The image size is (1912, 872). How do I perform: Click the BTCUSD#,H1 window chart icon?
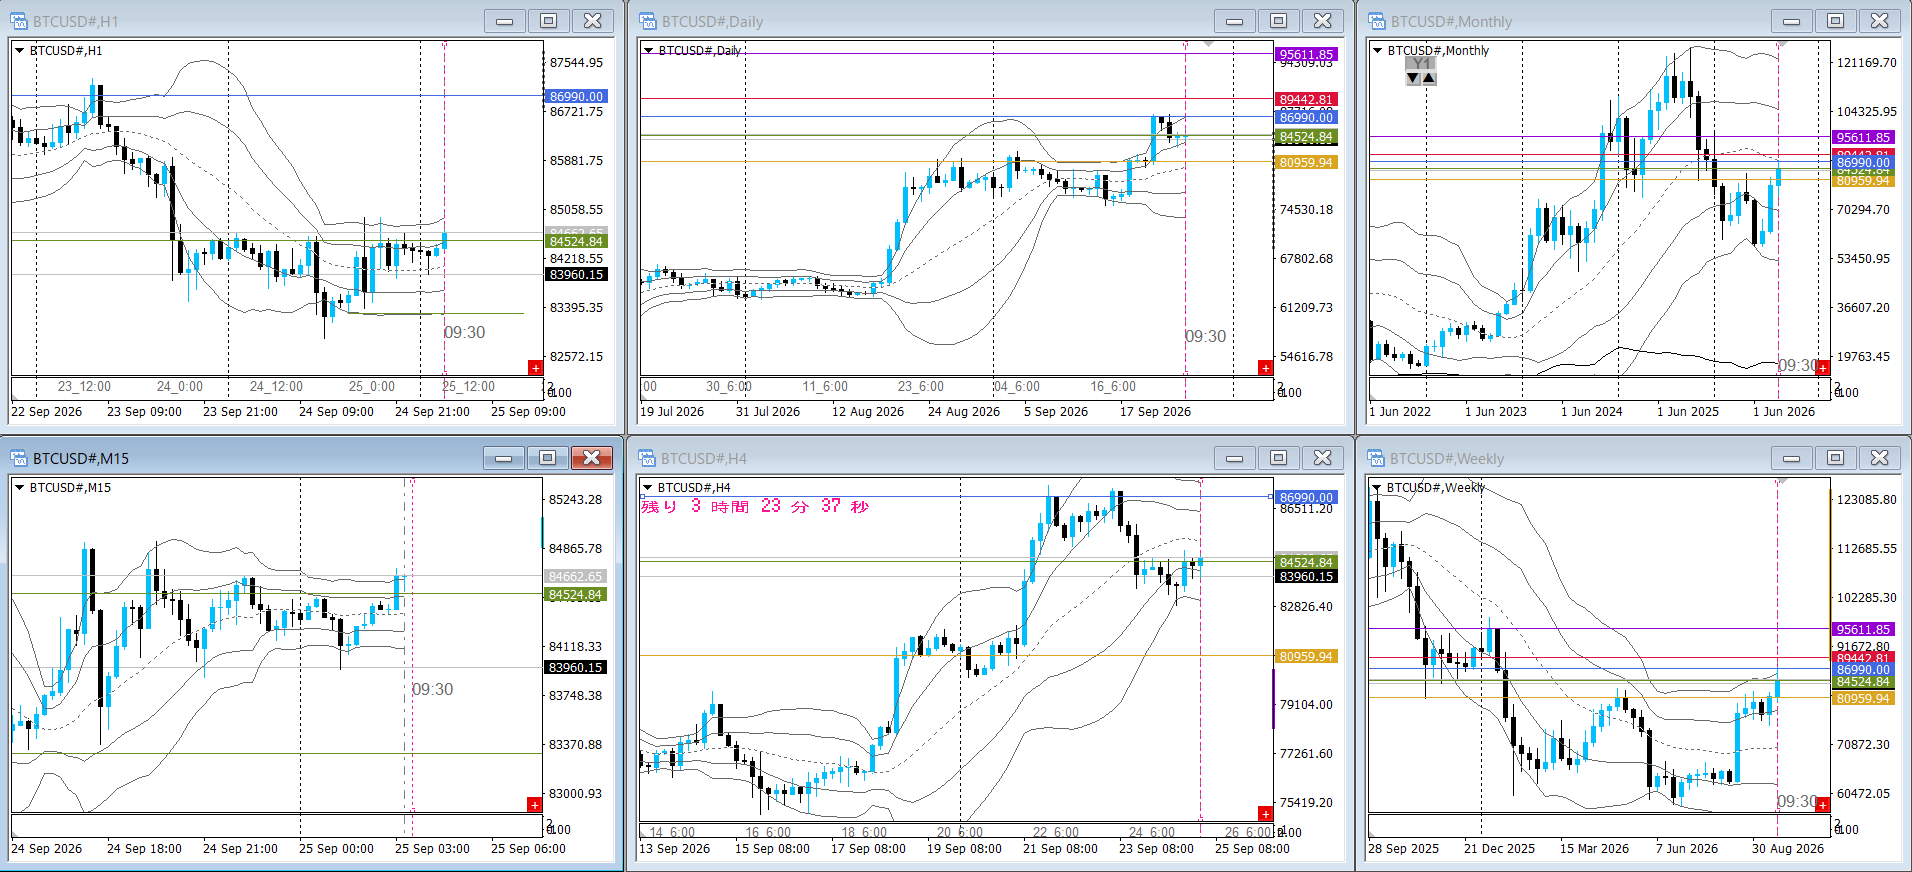click(x=19, y=21)
